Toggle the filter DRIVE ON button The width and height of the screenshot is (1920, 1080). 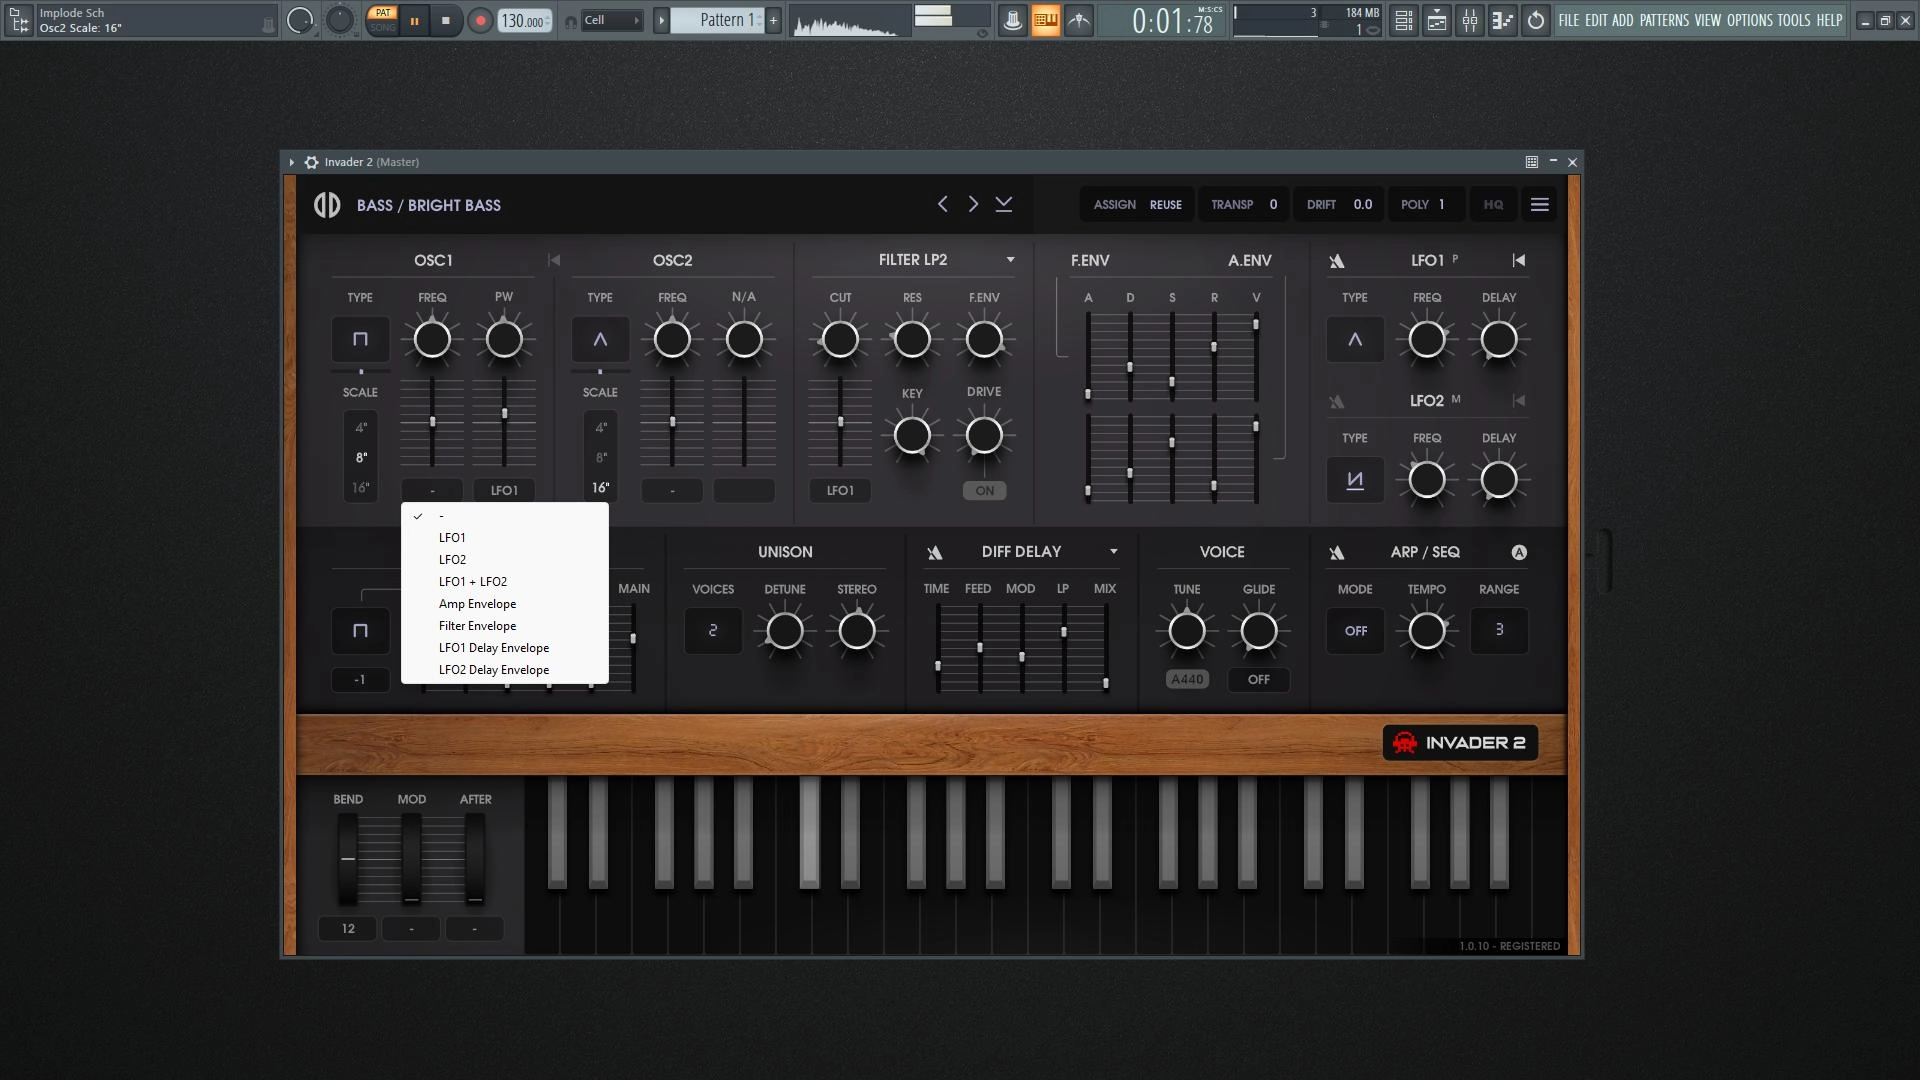click(985, 491)
